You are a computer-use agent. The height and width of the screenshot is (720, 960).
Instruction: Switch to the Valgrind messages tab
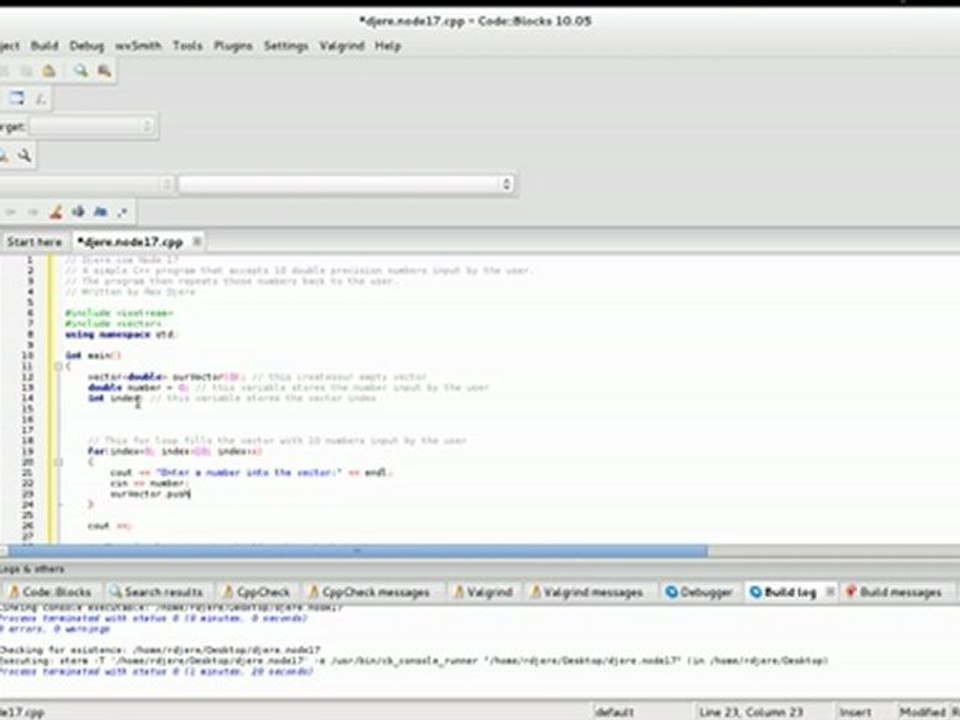pos(587,592)
